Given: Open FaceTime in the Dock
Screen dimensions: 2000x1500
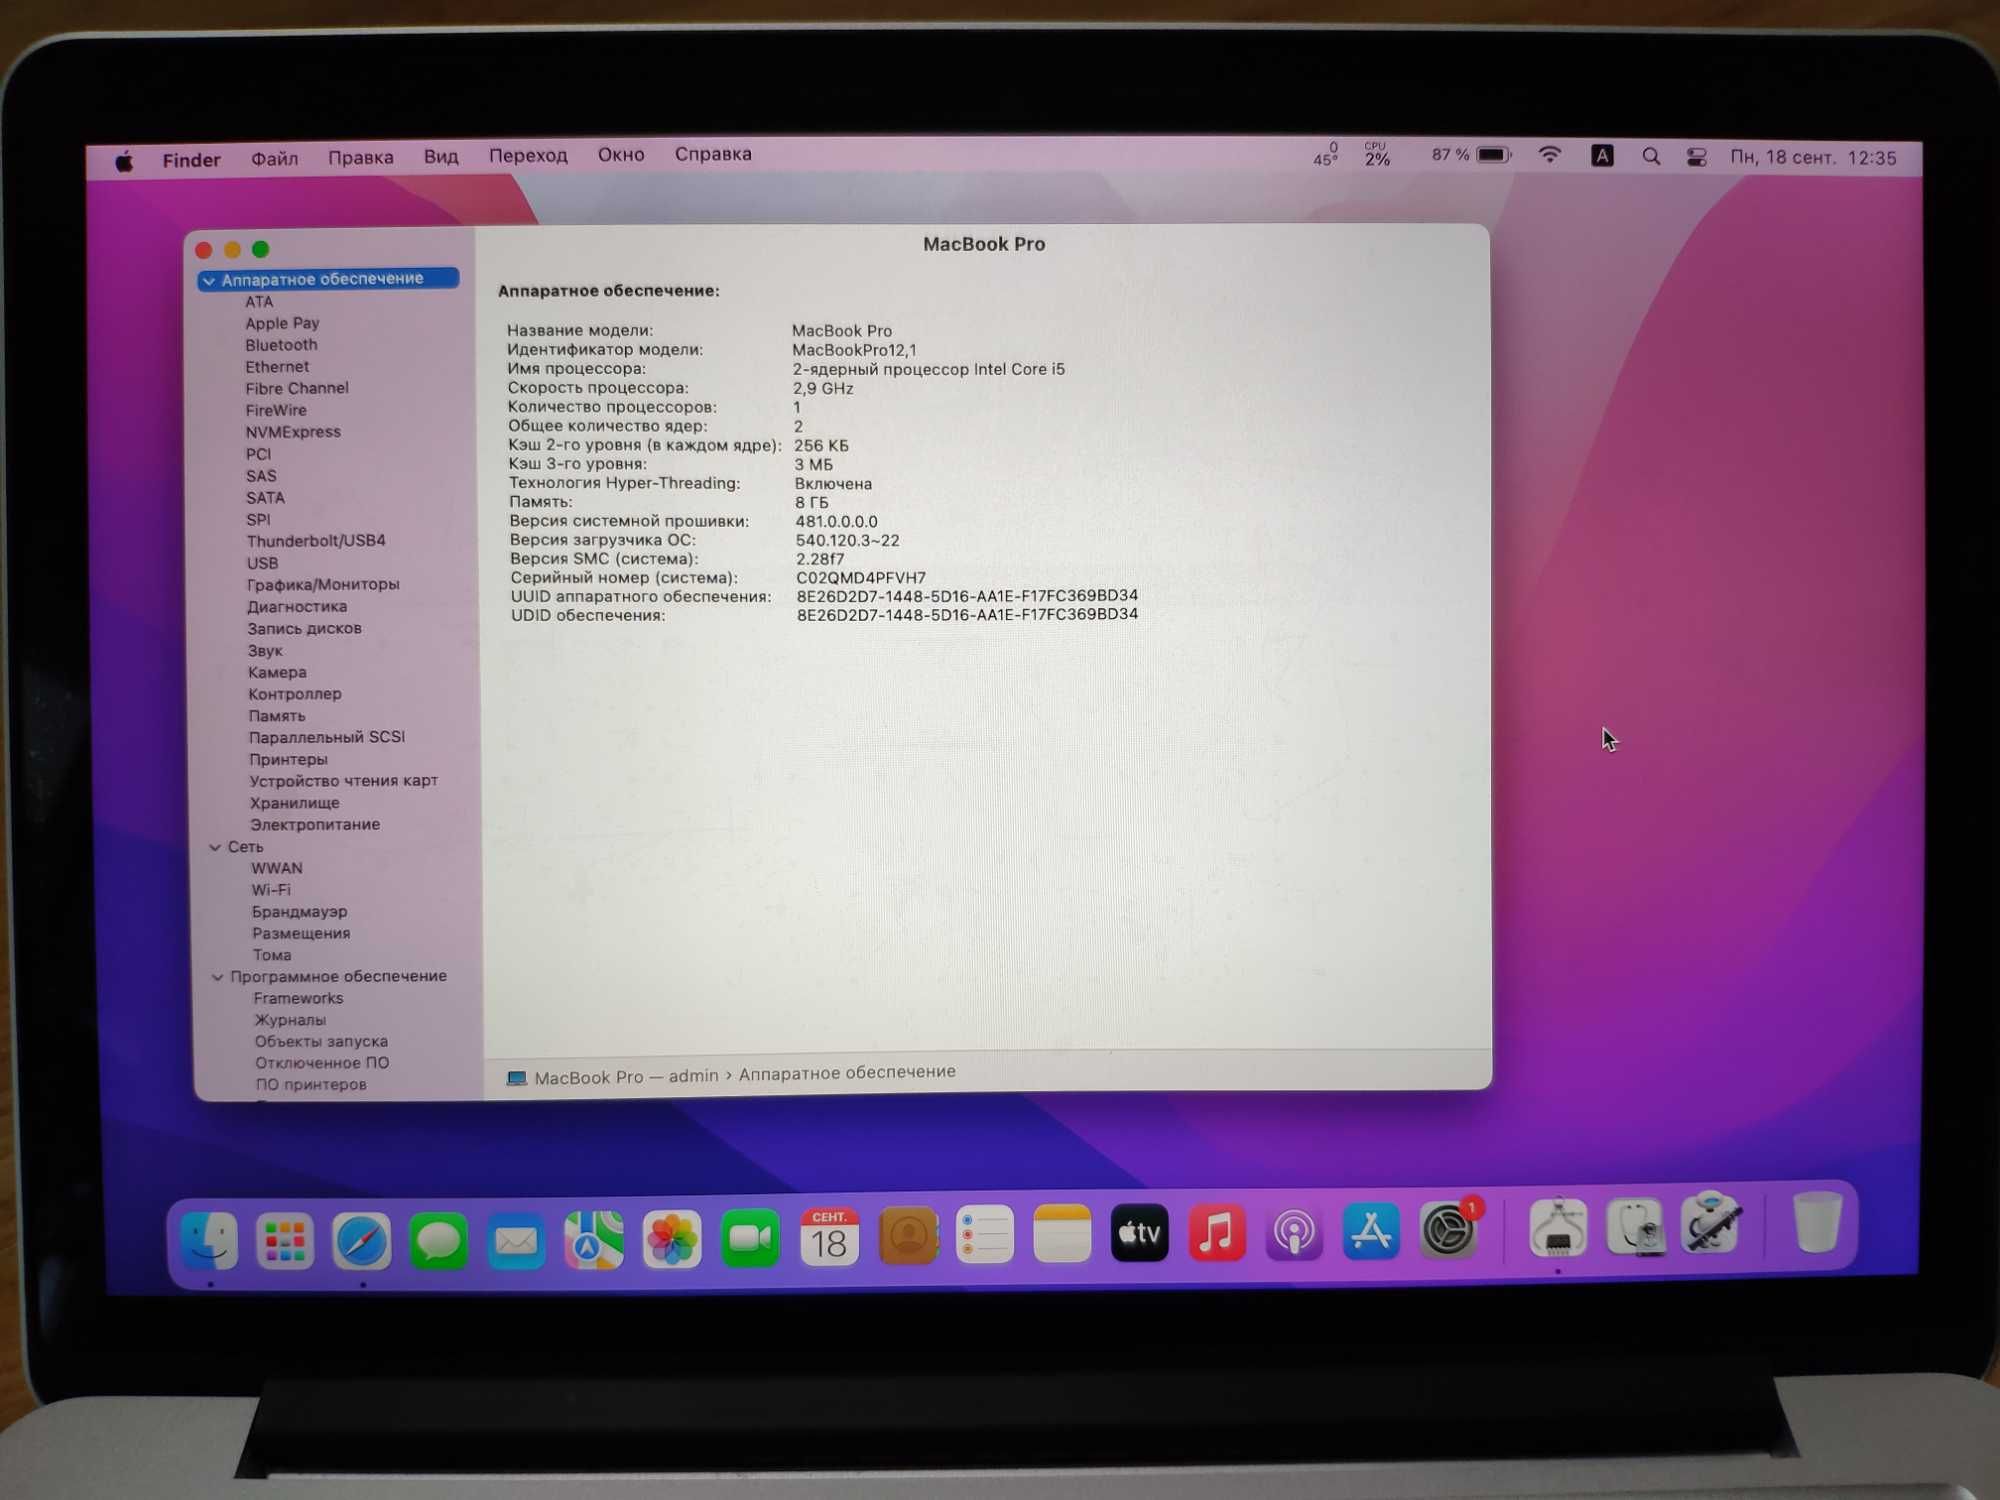Looking at the screenshot, I should (x=750, y=1239).
